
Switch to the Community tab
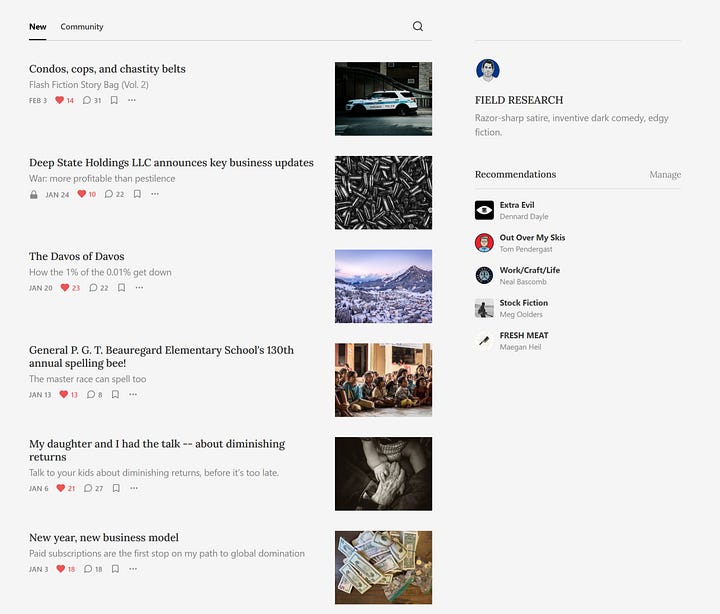[x=82, y=27]
